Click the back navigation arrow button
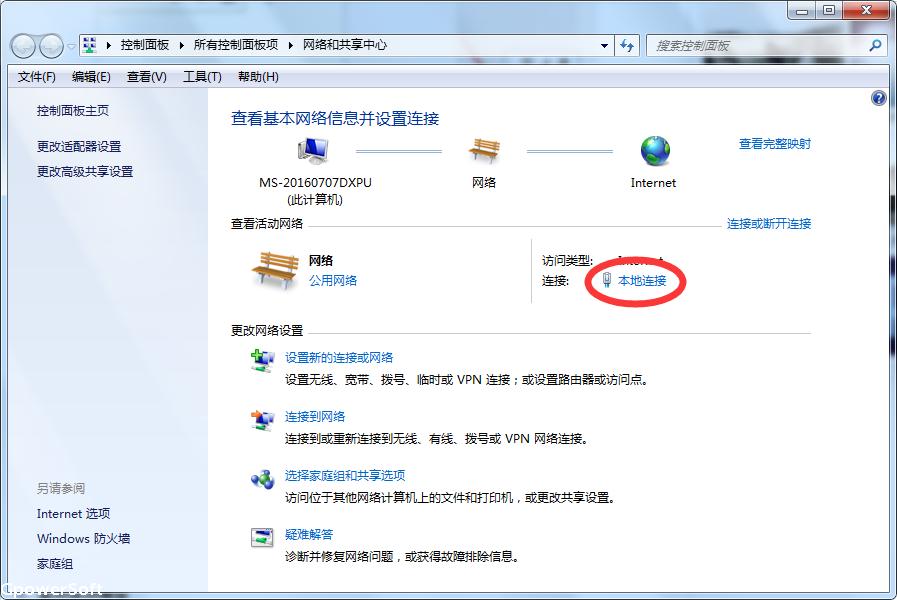The image size is (897, 600). [23, 46]
